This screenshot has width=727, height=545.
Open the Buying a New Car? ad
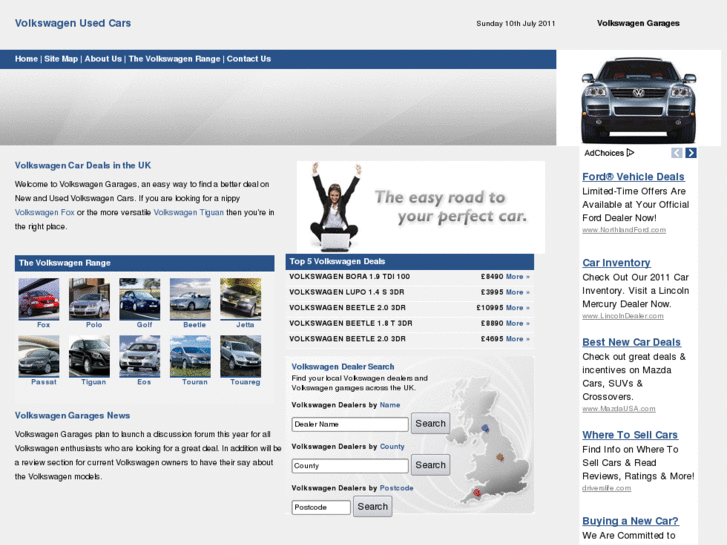[x=630, y=521]
